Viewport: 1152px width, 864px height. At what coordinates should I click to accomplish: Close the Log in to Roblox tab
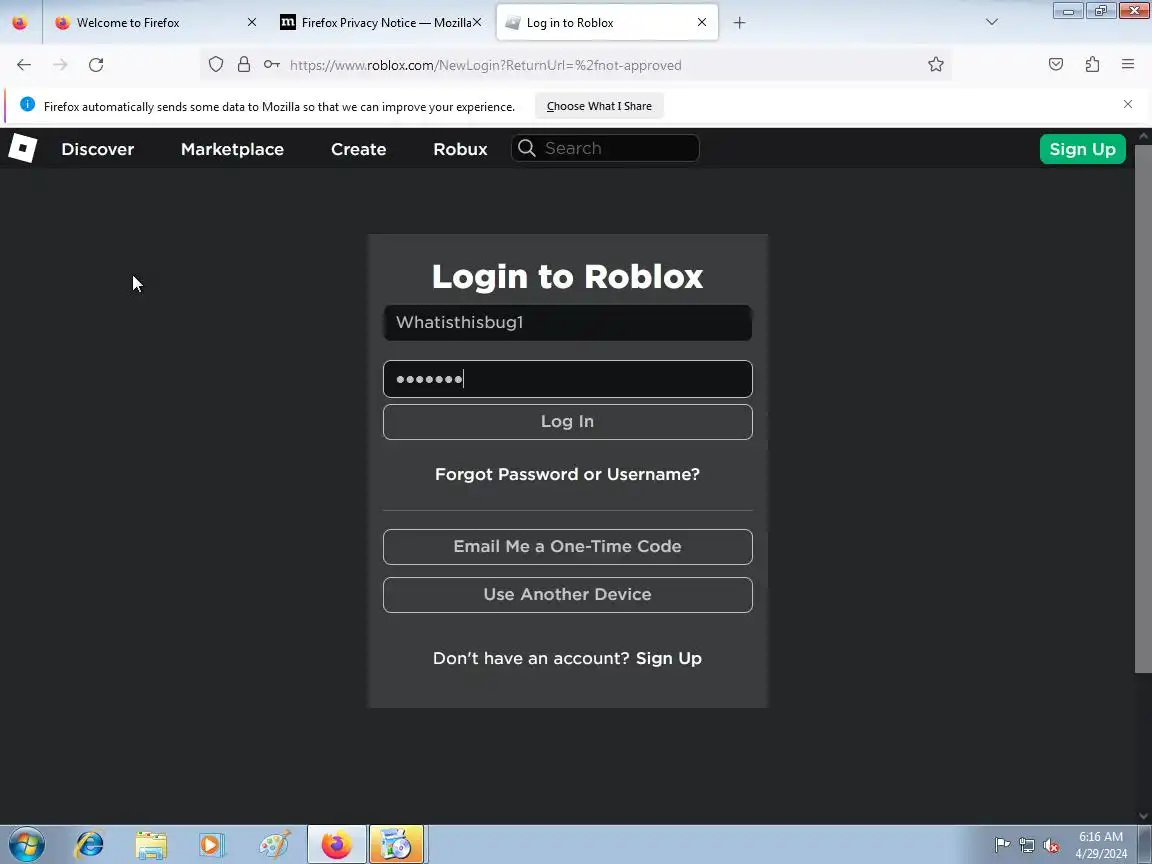702,23
